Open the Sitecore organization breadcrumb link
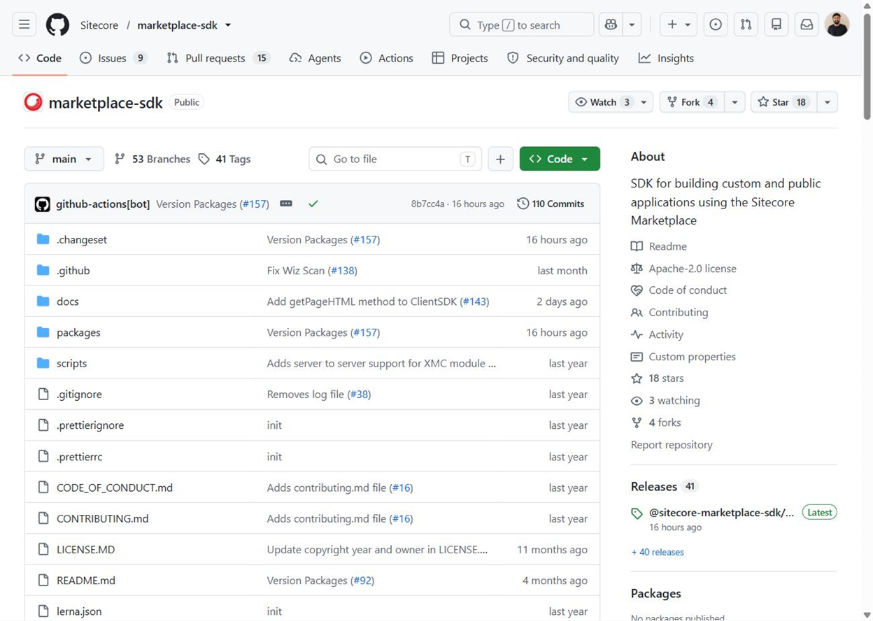The height and width of the screenshot is (621, 873). (99, 25)
